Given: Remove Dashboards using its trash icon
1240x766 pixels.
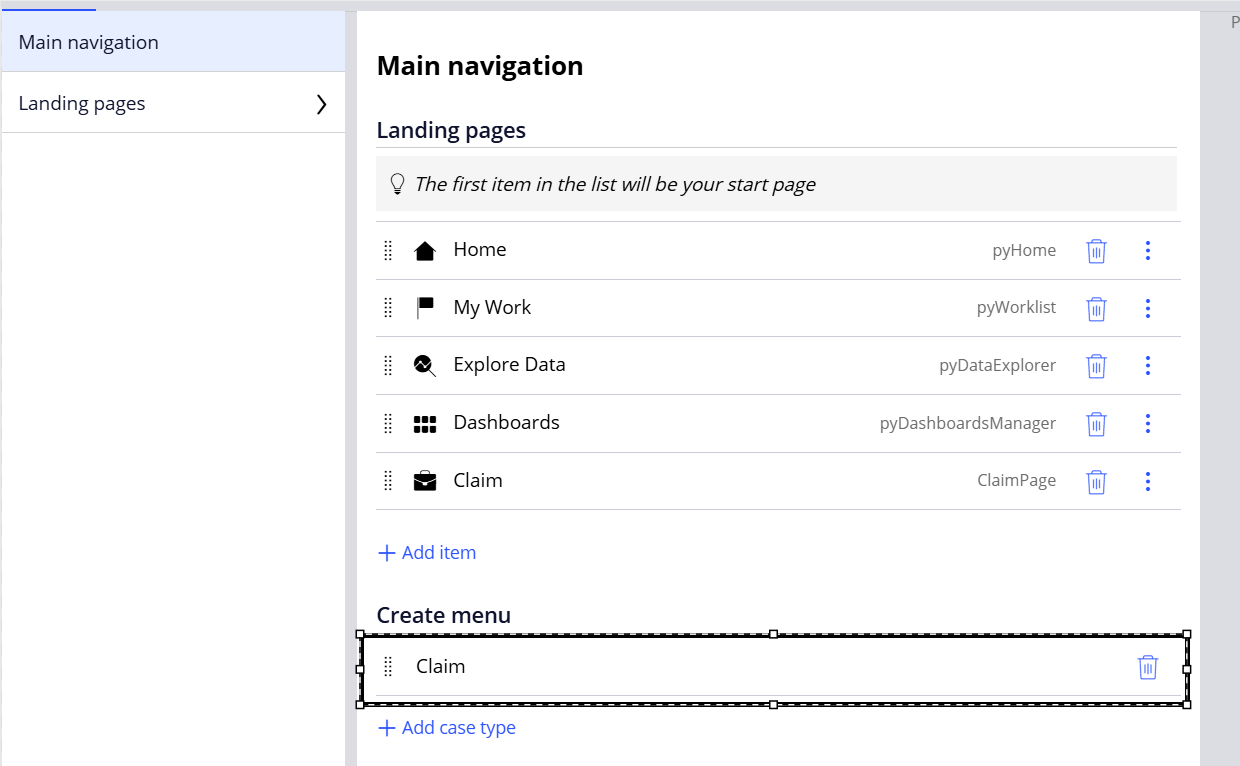Looking at the screenshot, I should click(x=1096, y=424).
